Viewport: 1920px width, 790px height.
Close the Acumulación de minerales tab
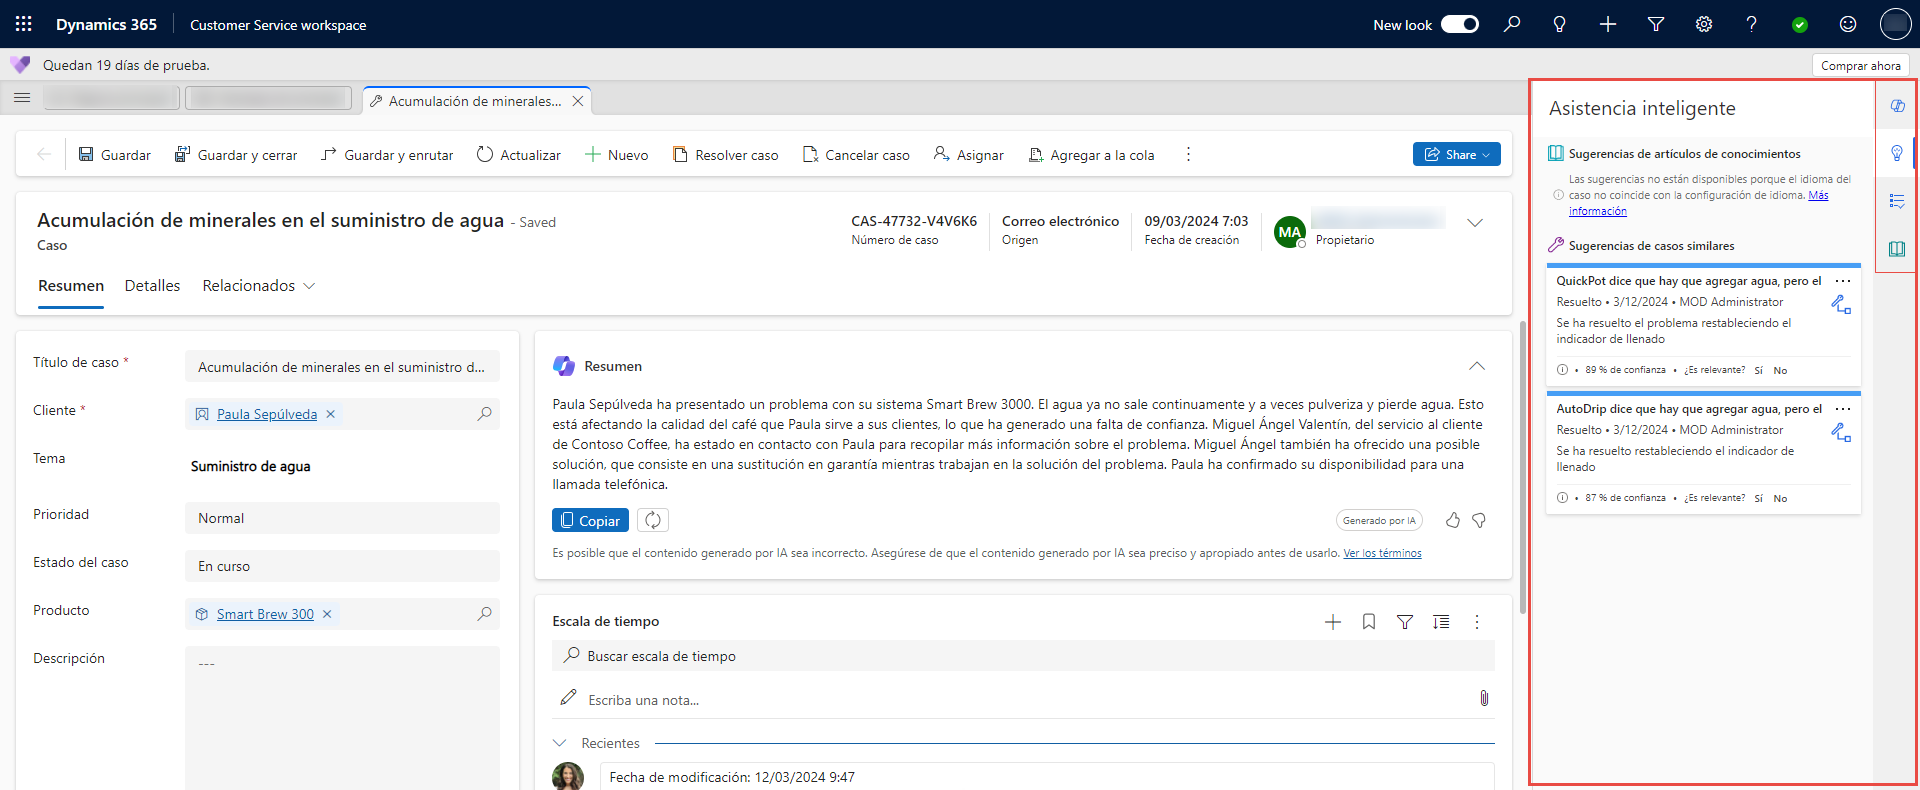tap(578, 101)
